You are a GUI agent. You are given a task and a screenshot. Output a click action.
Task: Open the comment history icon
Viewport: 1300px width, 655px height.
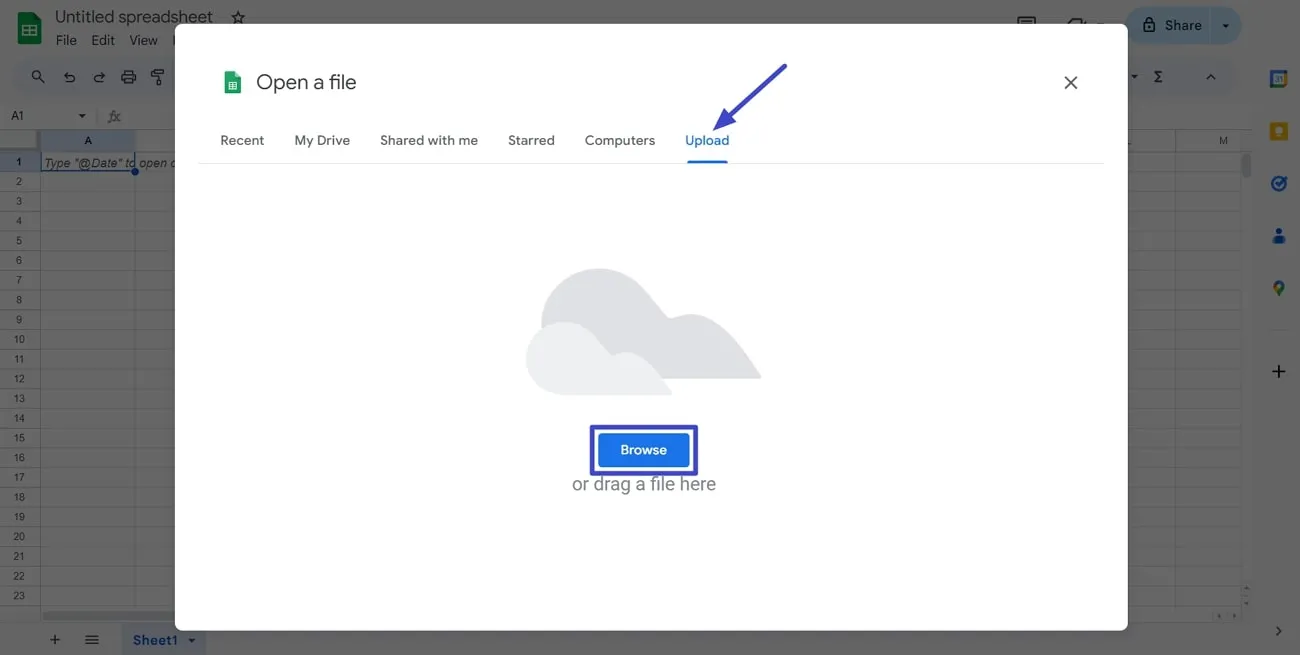(x=1026, y=25)
